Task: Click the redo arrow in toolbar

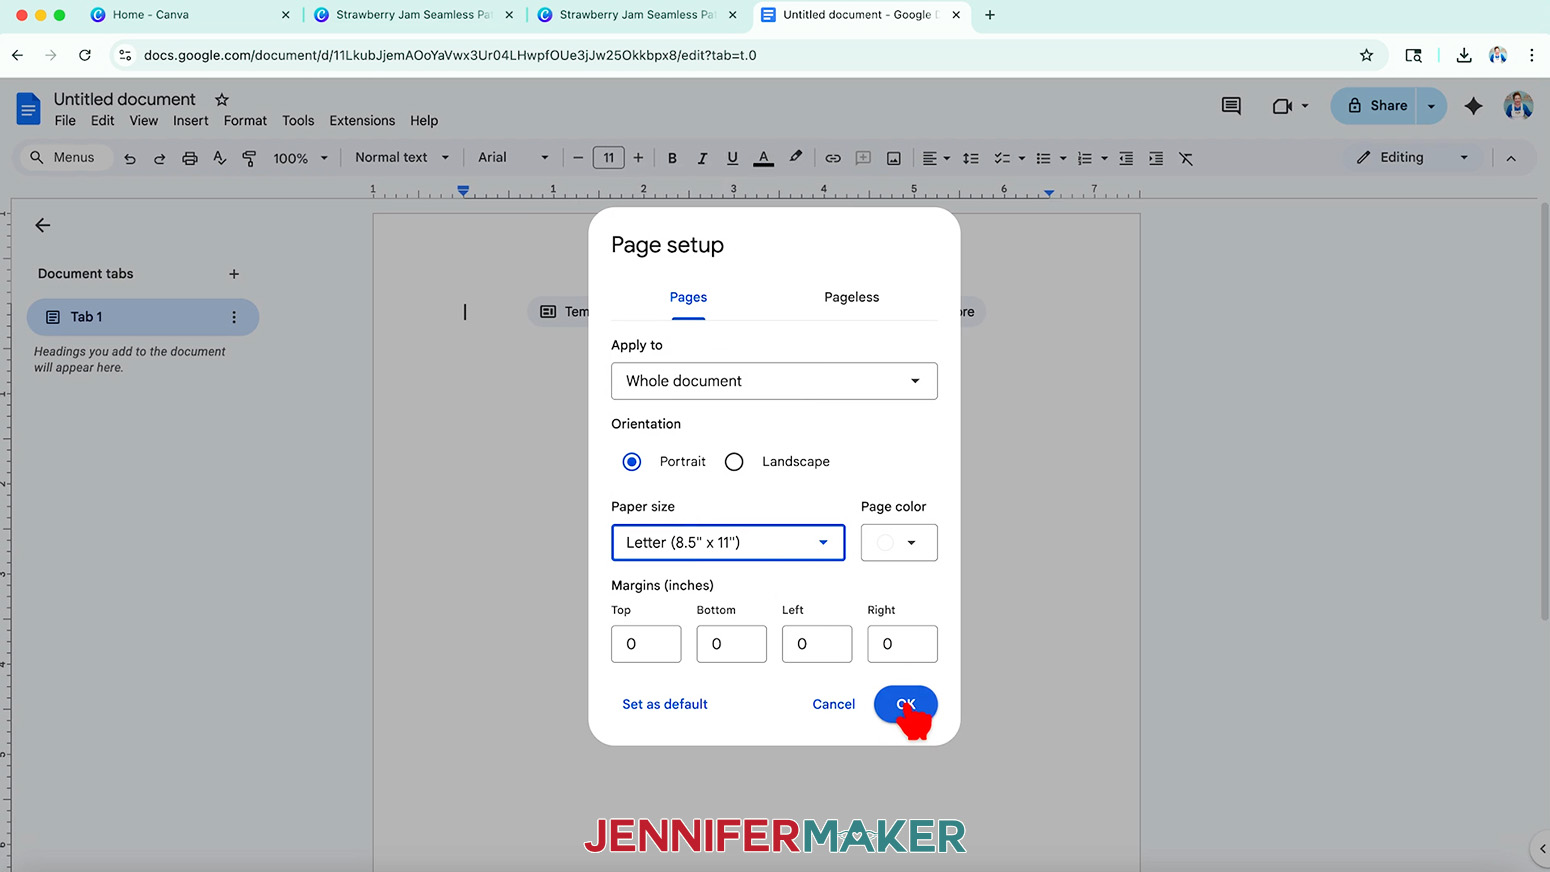Action: [x=159, y=158]
